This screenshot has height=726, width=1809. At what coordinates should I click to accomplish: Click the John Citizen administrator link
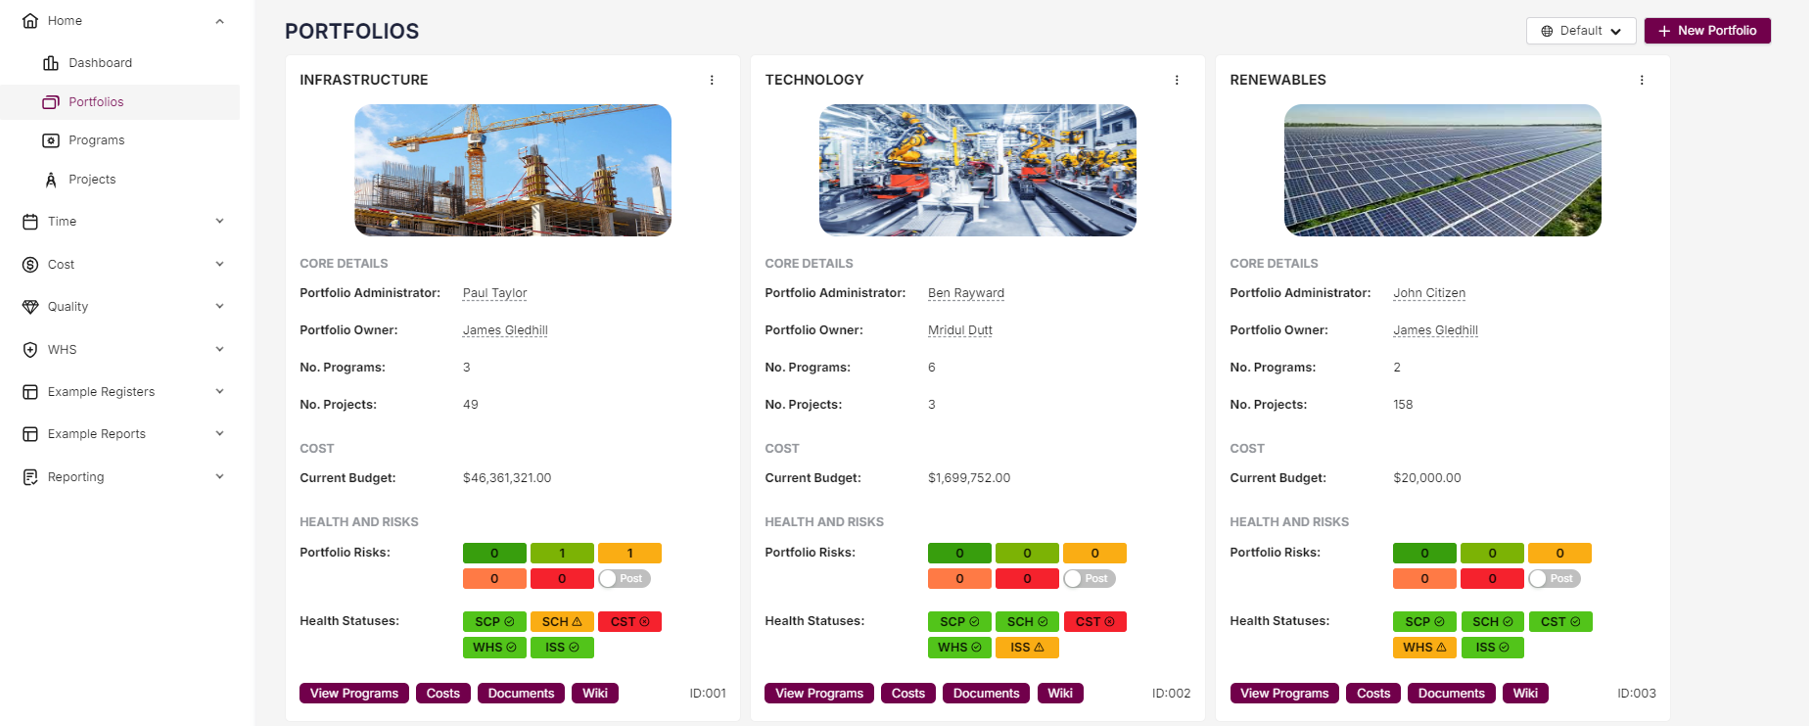[x=1429, y=293]
